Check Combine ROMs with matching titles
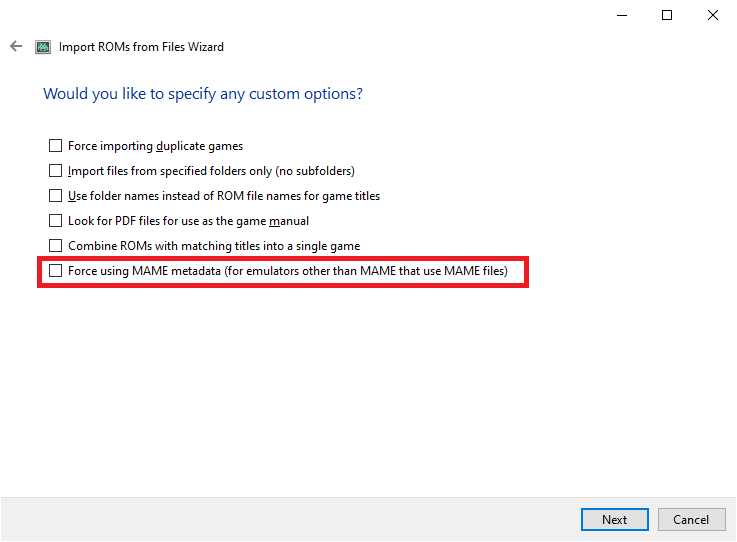The width and height of the screenshot is (737, 542). [x=55, y=245]
